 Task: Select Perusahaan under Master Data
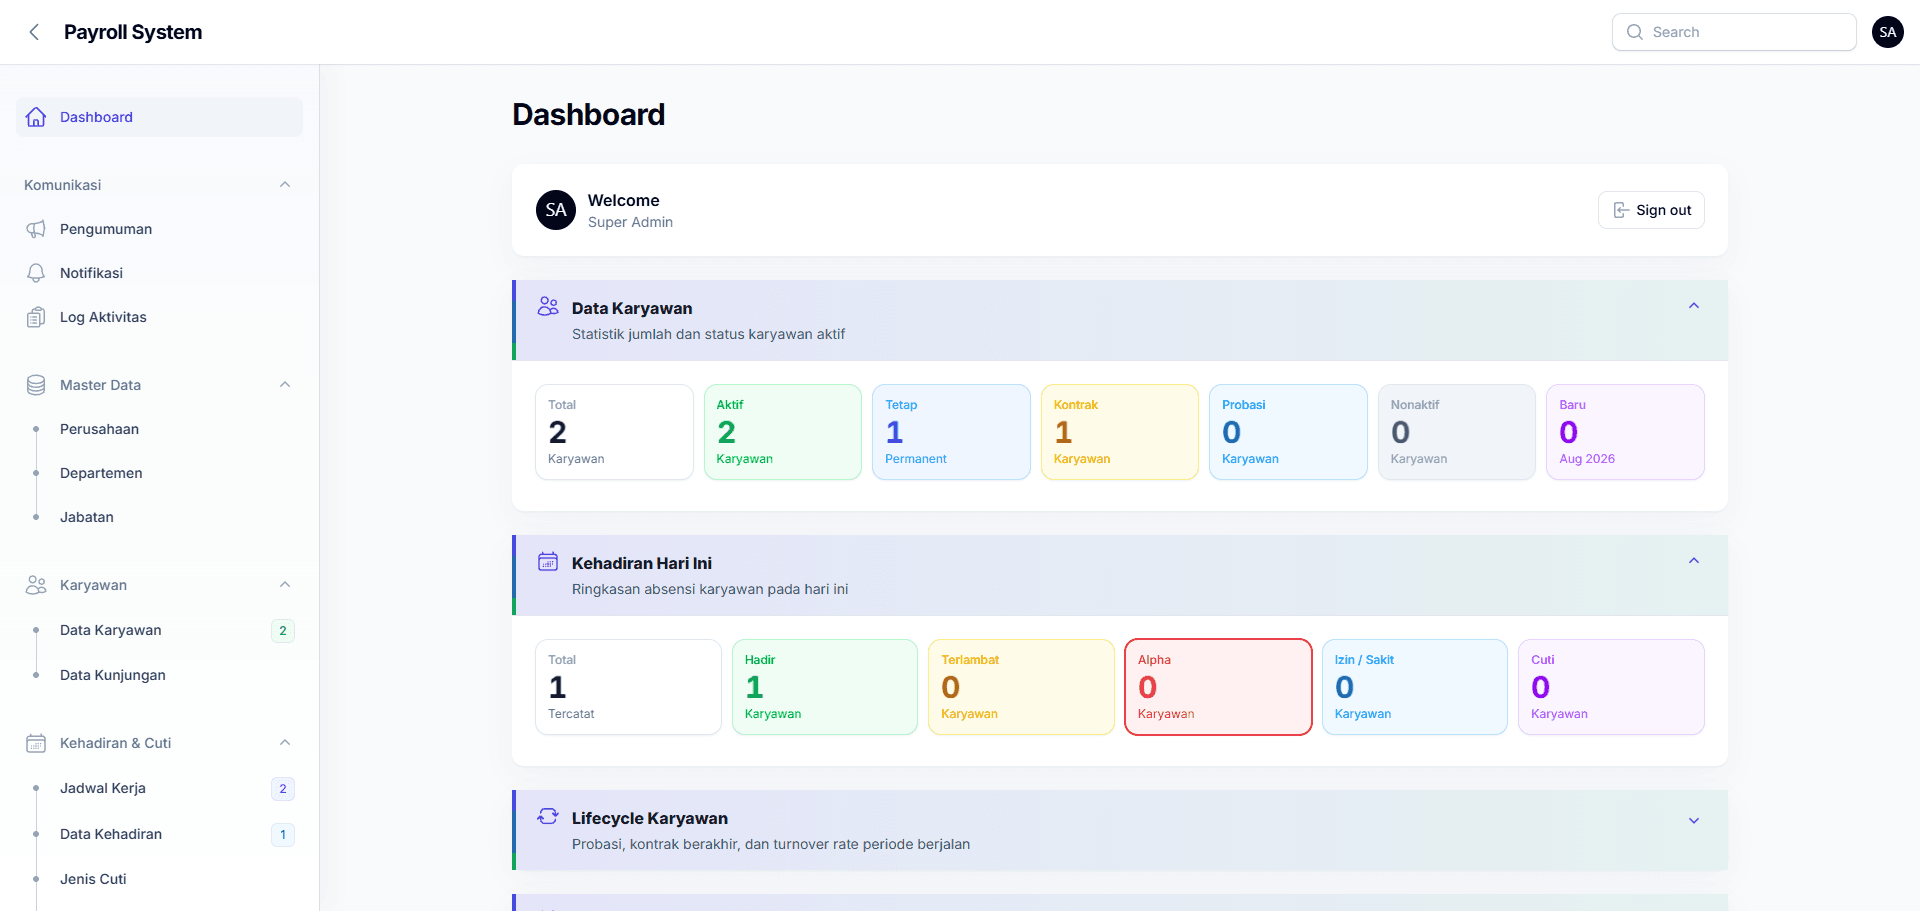[159, 429]
